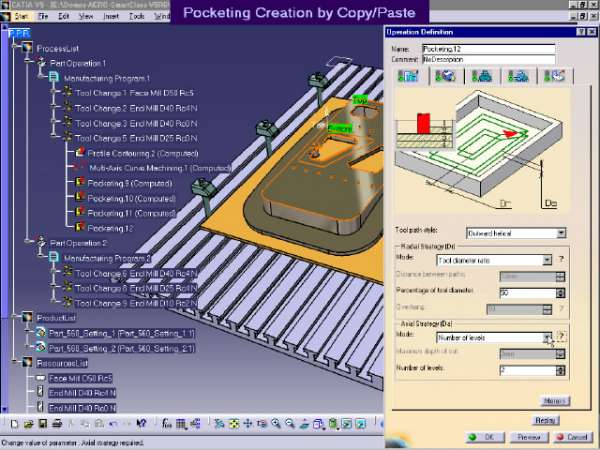Click the Undo icon
The height and width of the screenshot is (450, 600).
[113, 424]
